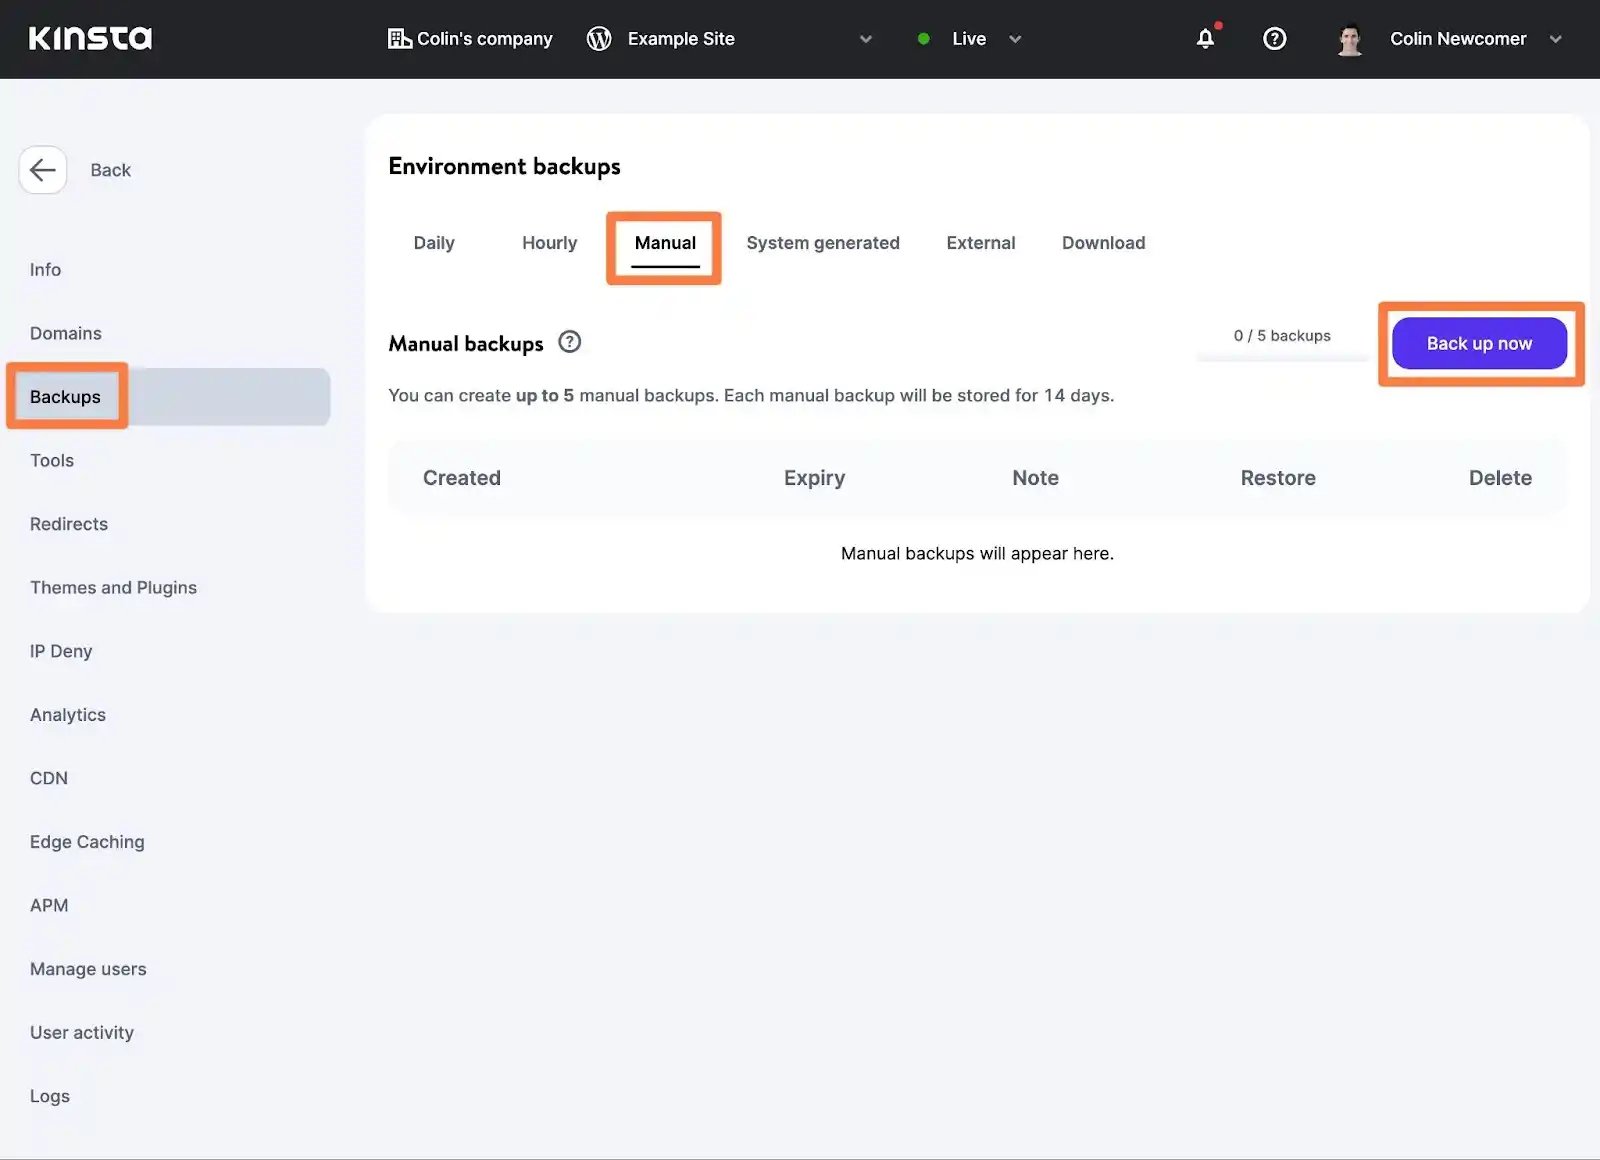Switch to the Daily backups tab
The image size is (1600, 1160).
(x=434, y=243)
